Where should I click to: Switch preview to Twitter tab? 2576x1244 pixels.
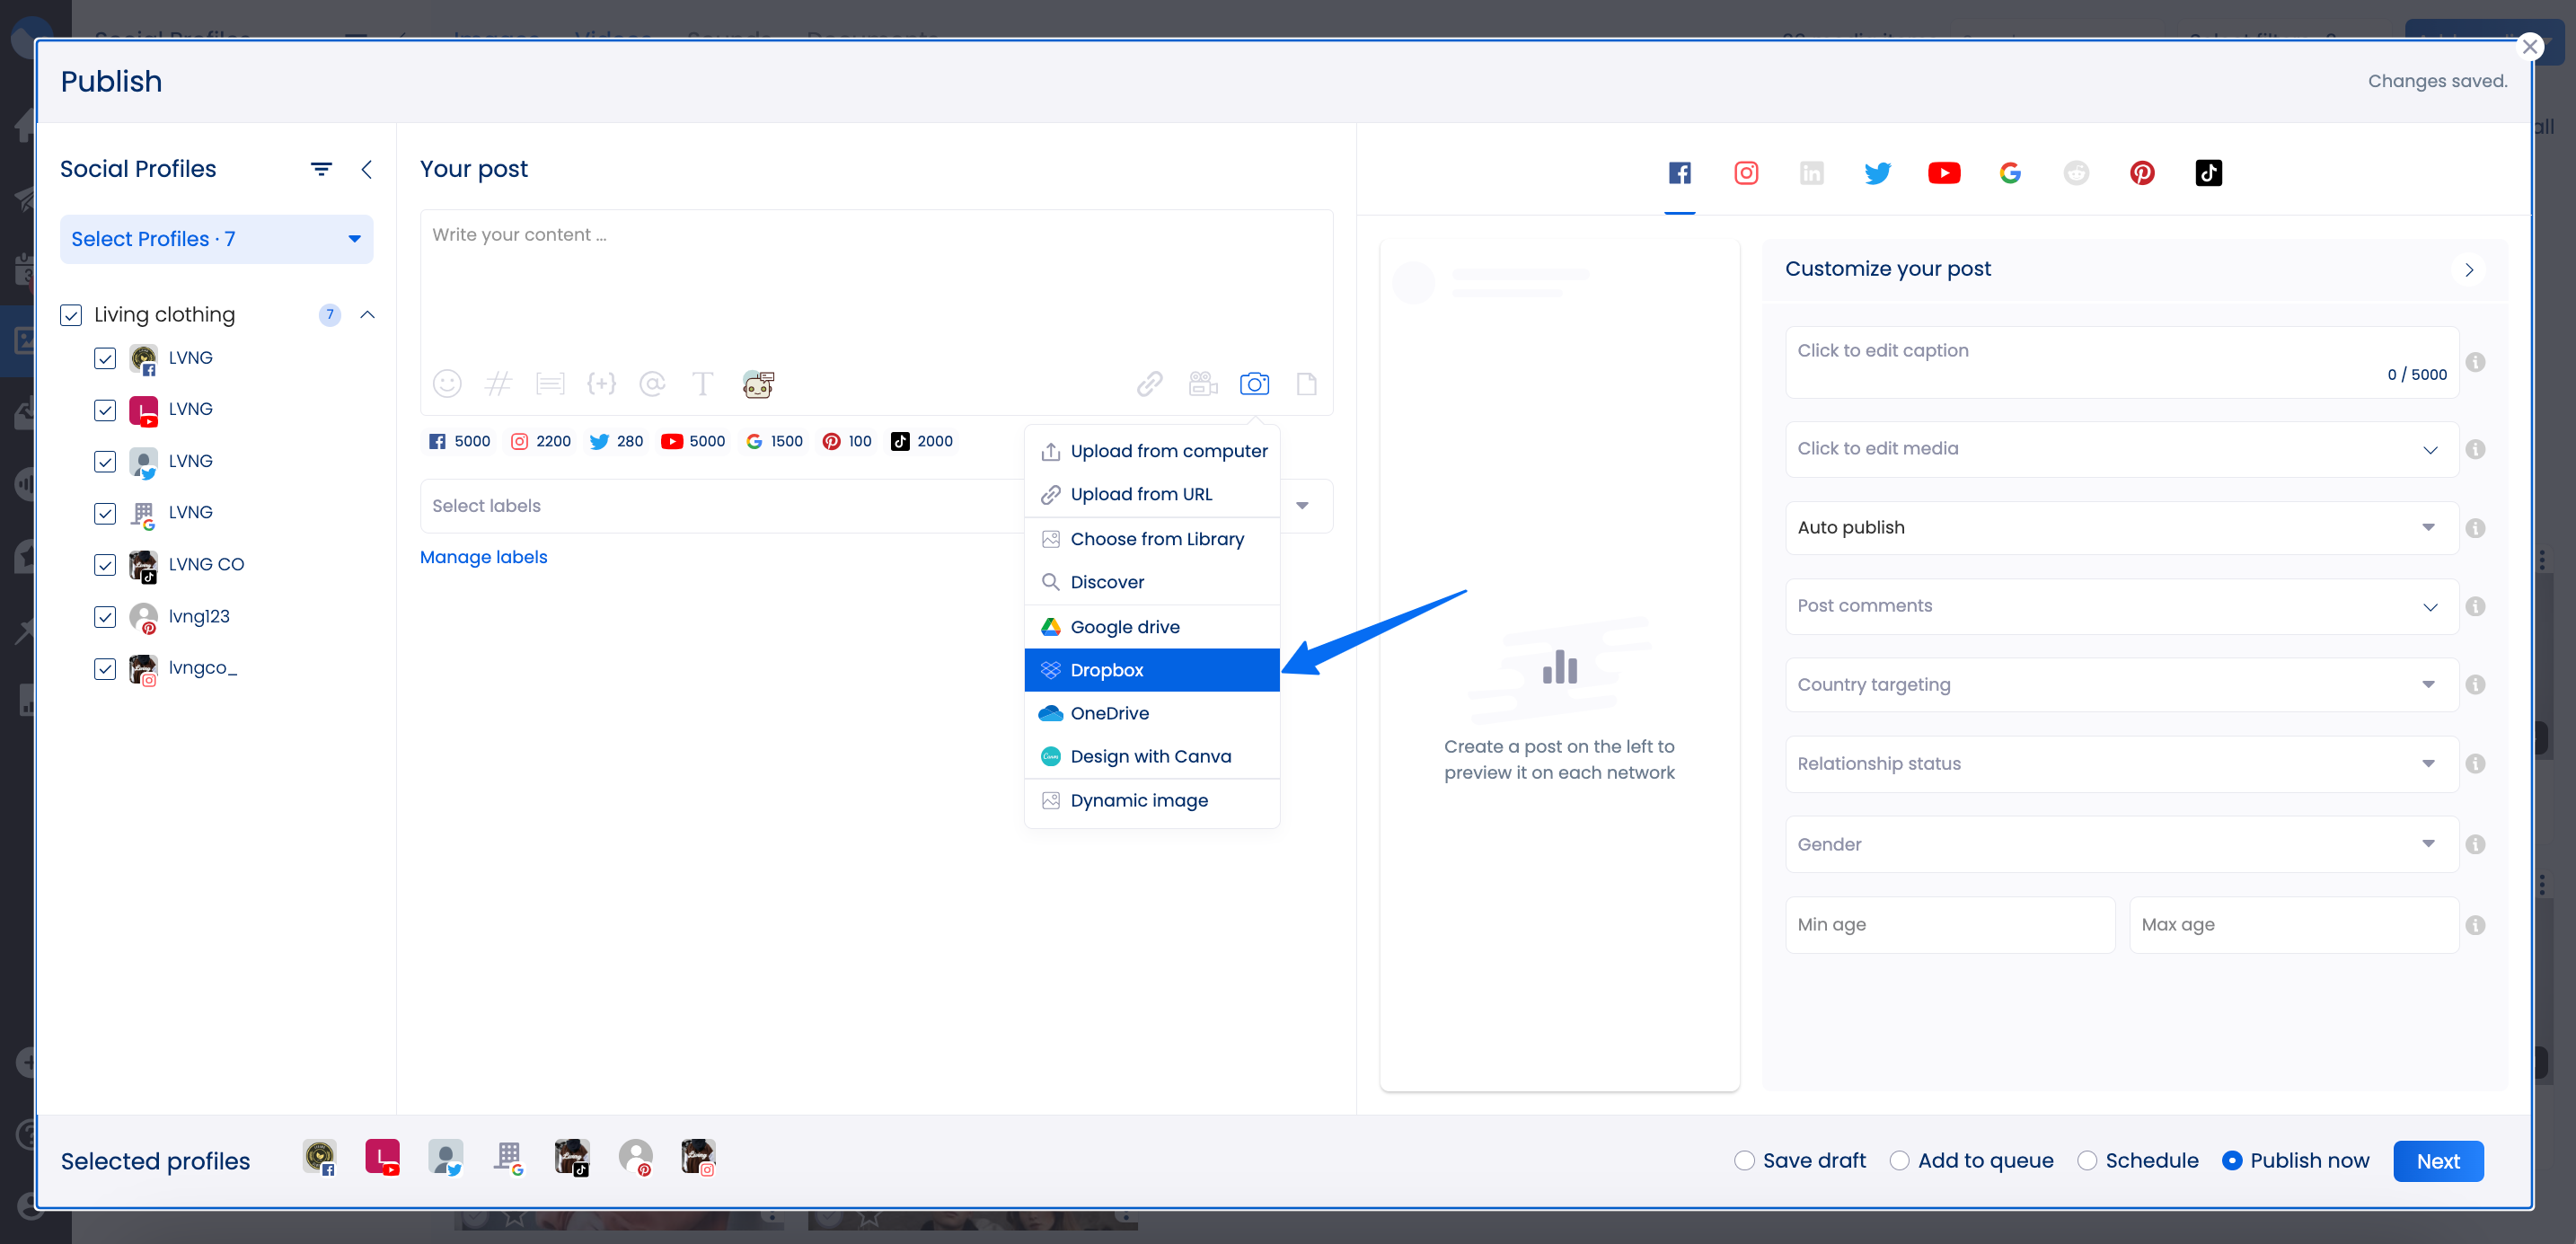click(x=1878, y=173)
